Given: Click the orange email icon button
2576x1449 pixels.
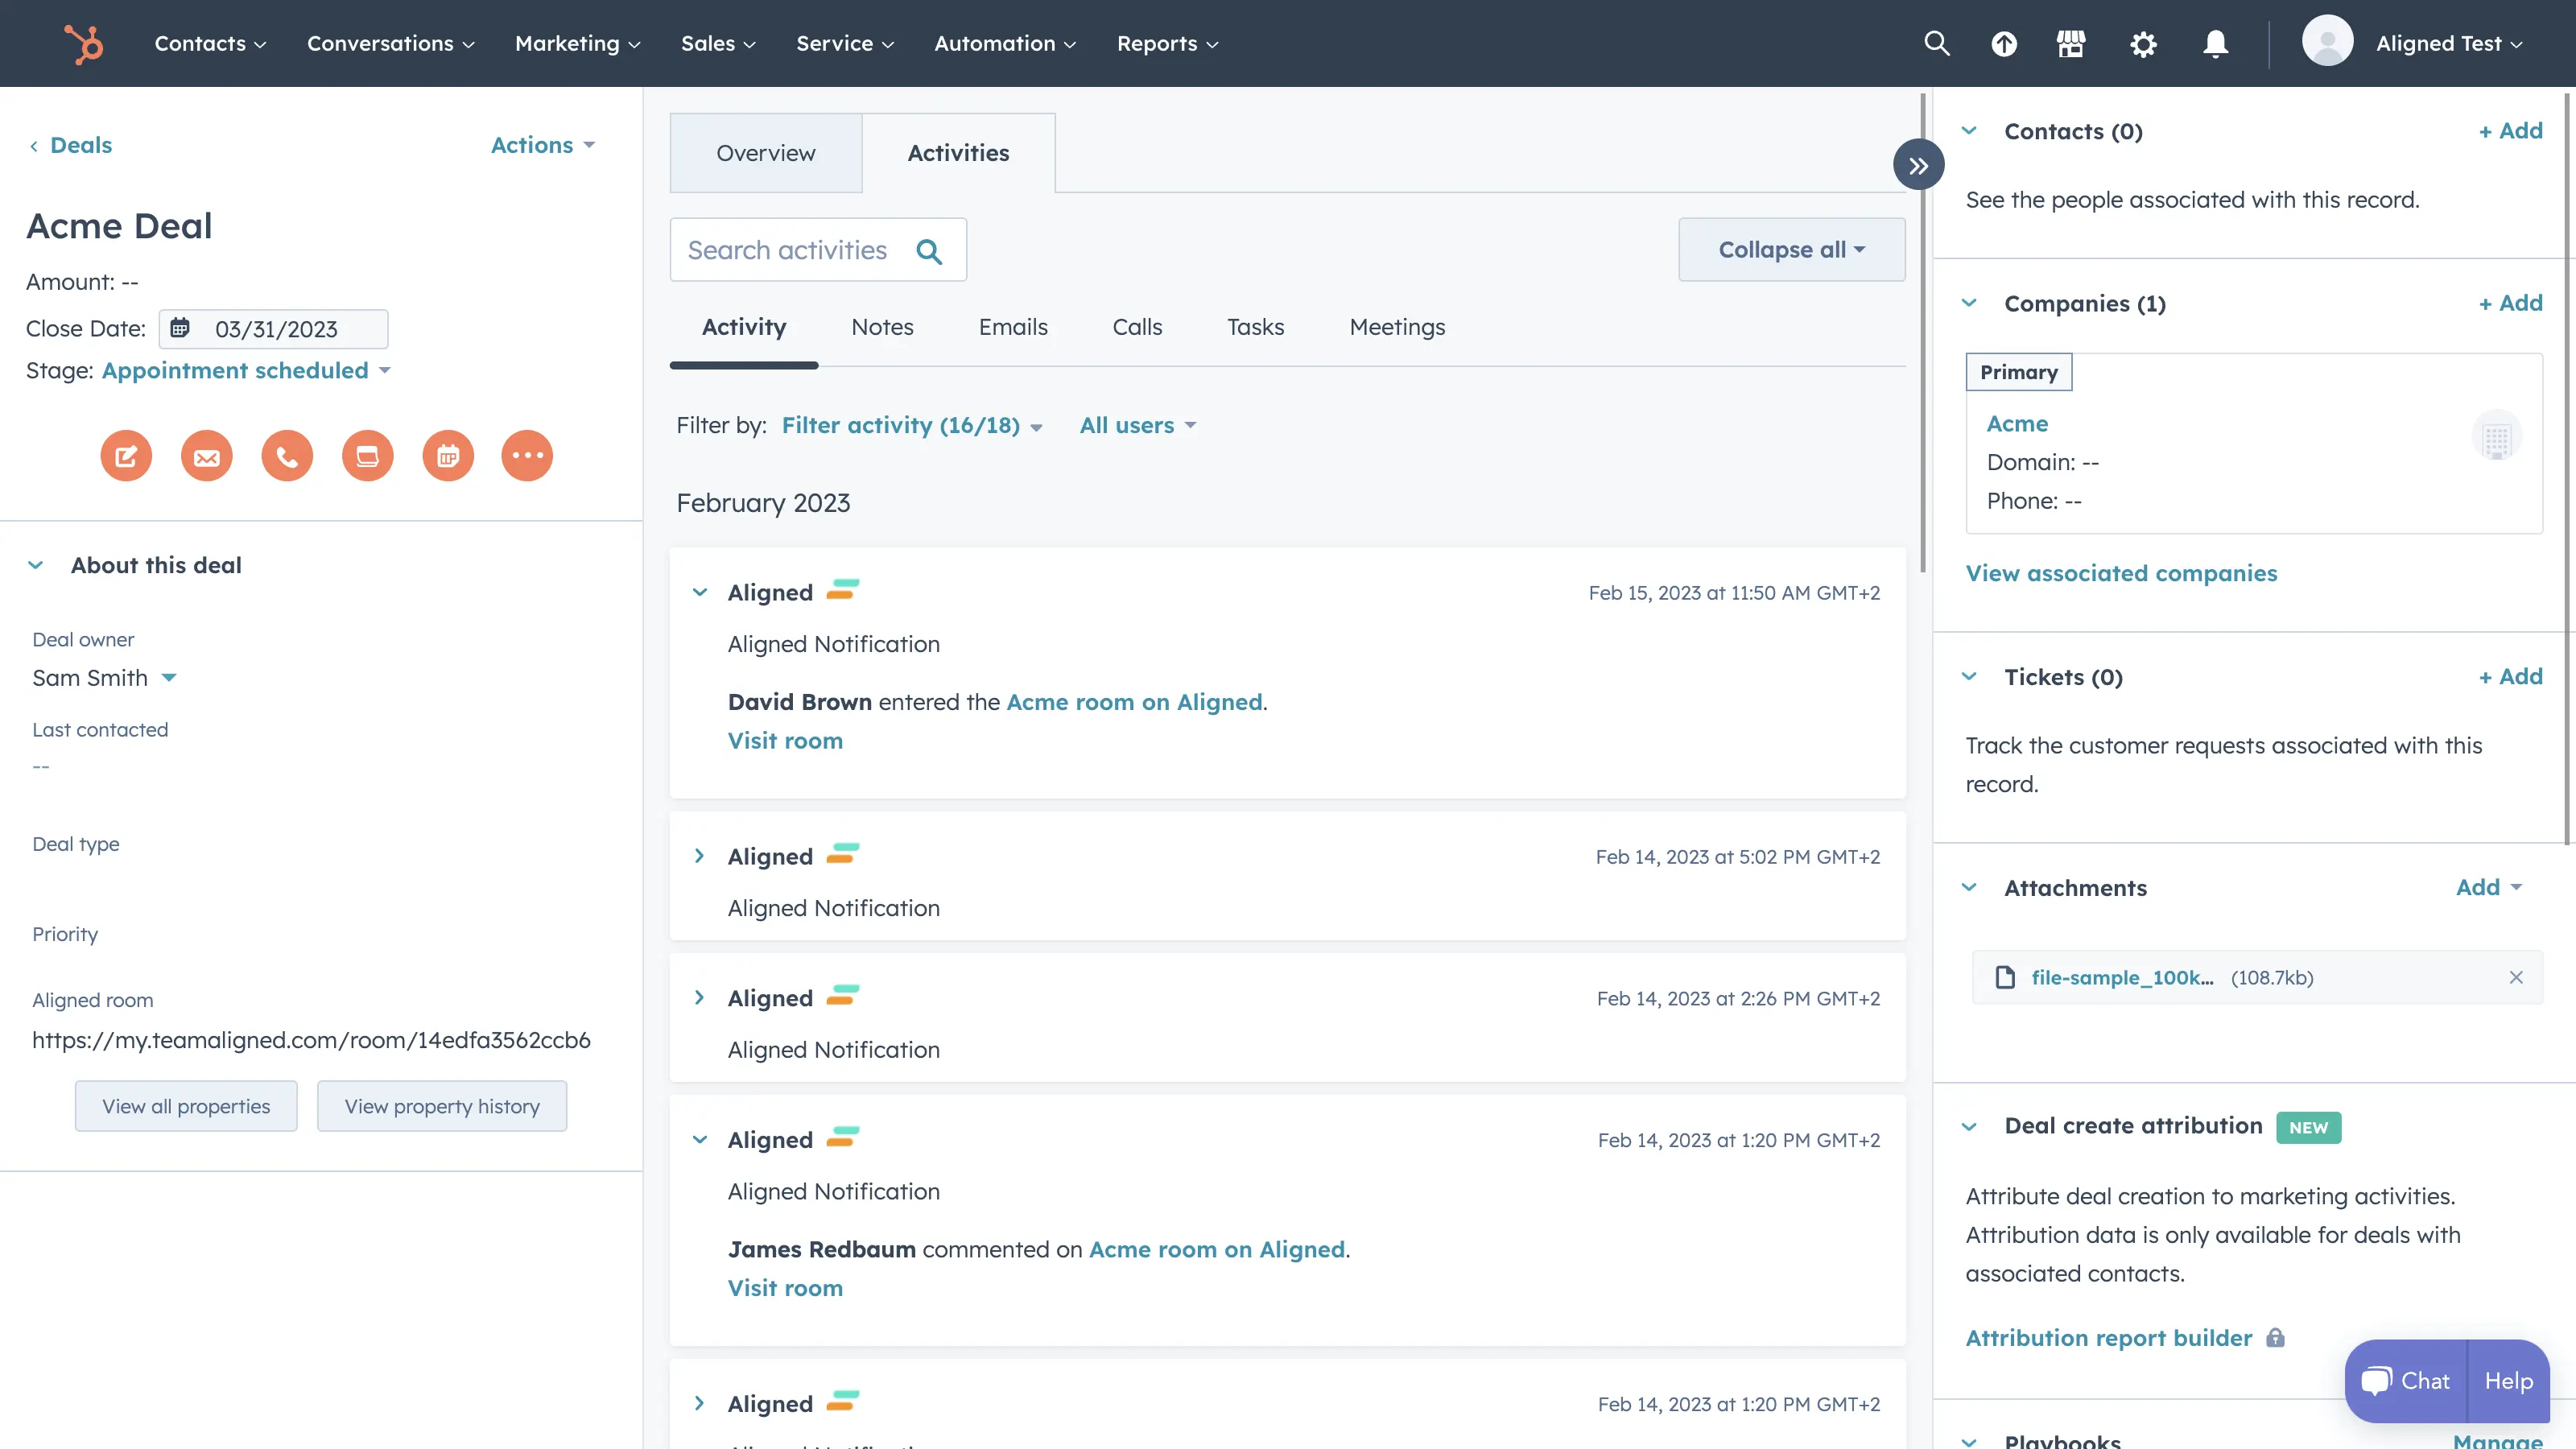Looking at the screenshot, I should 206,456.
